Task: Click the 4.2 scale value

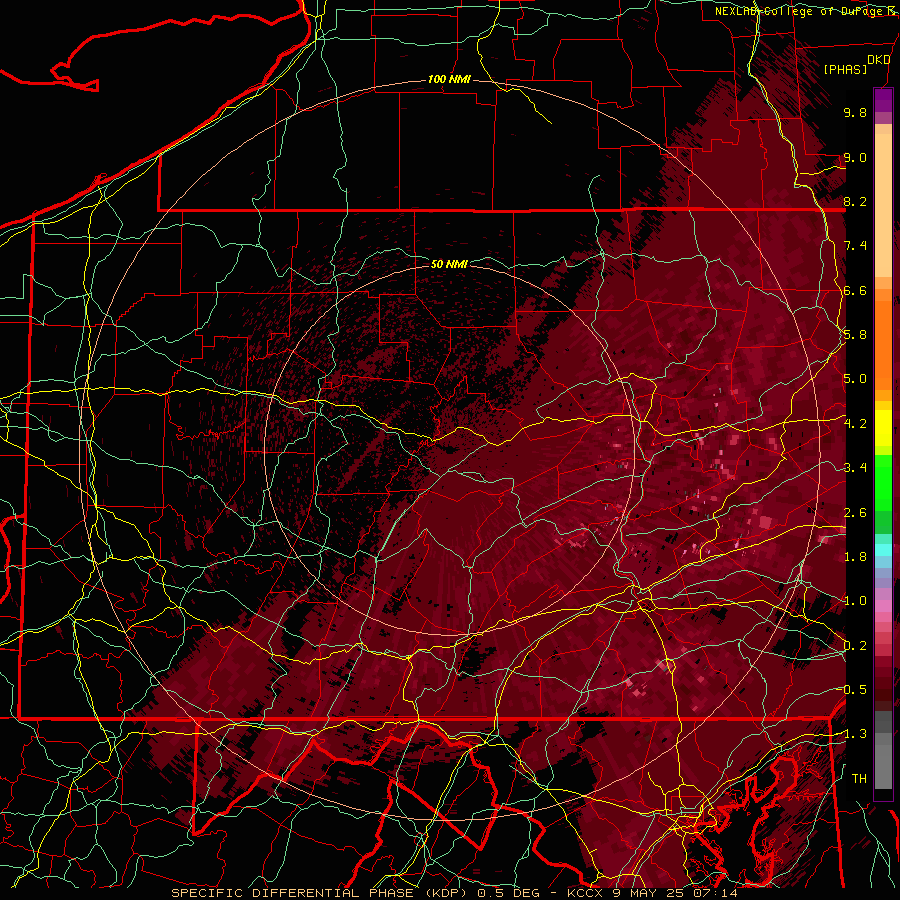Action: (x=855, y=424)
